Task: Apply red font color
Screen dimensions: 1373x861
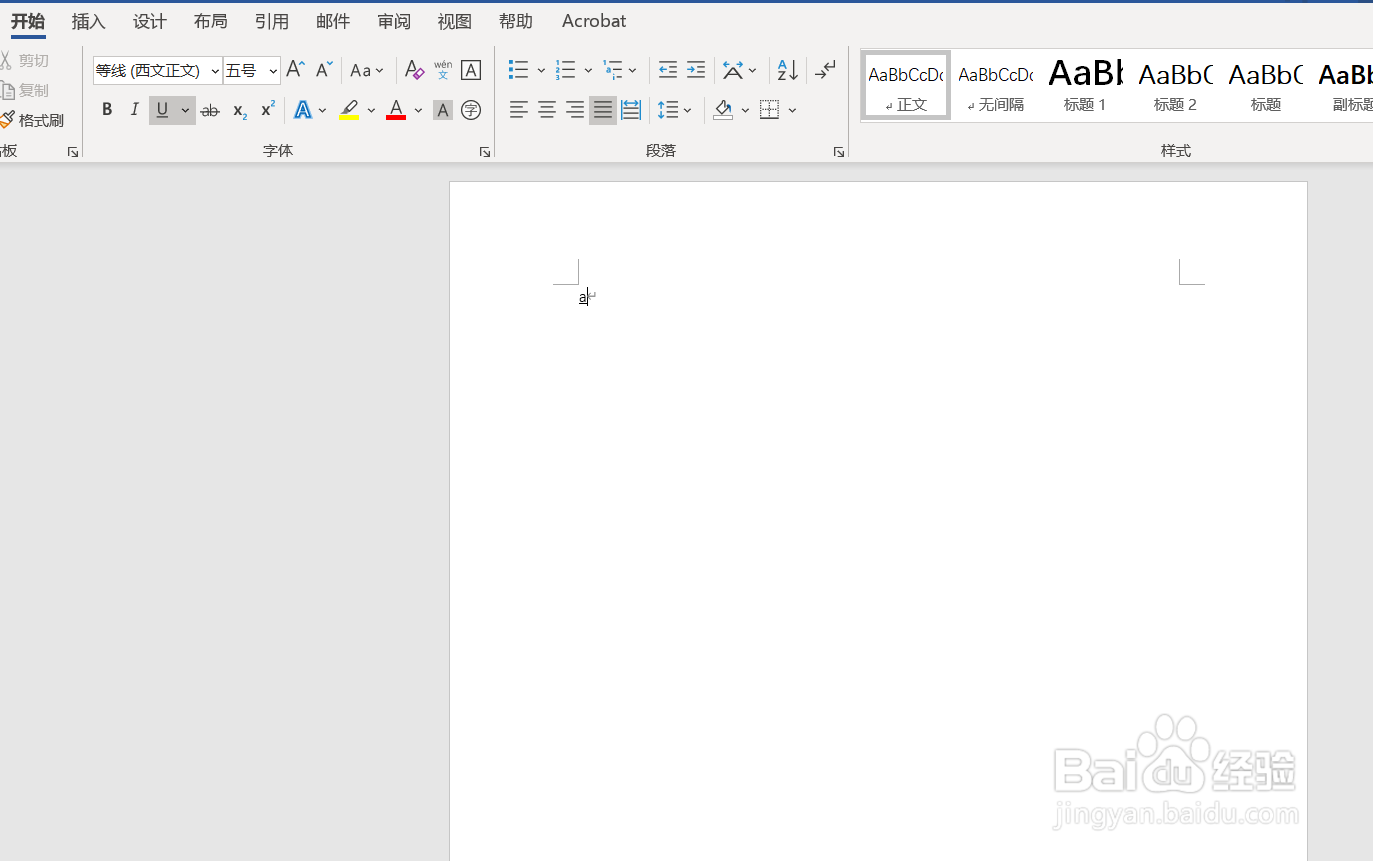Action: coord(396,110)
